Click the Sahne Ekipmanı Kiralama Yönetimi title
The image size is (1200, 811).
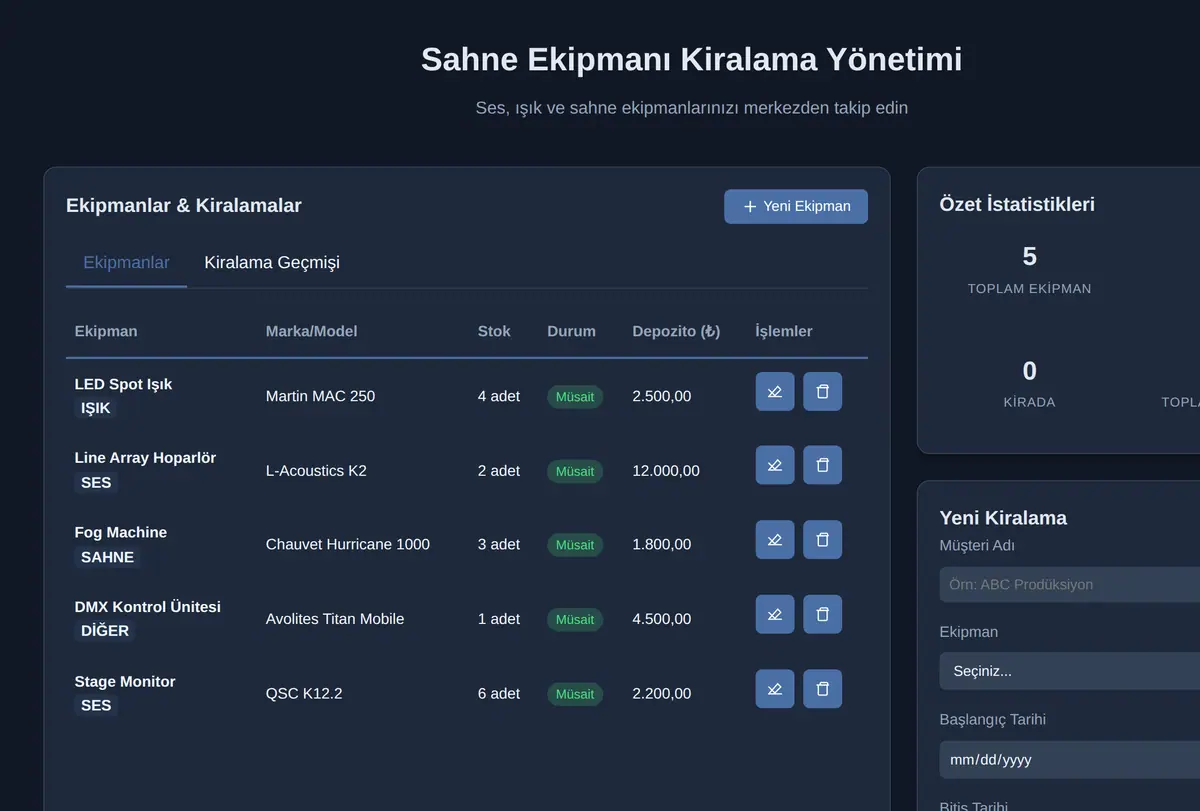click(691, 59)
